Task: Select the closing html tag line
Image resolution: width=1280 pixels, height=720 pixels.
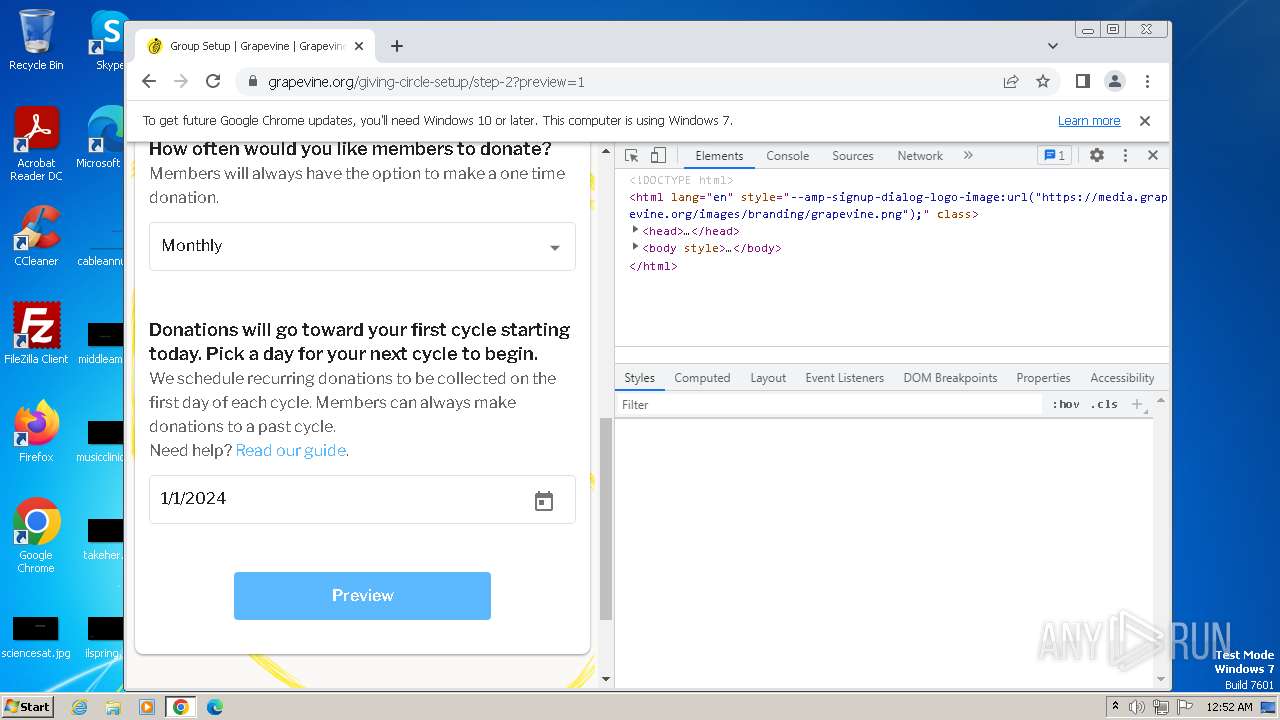Action: tap(653, 266)
